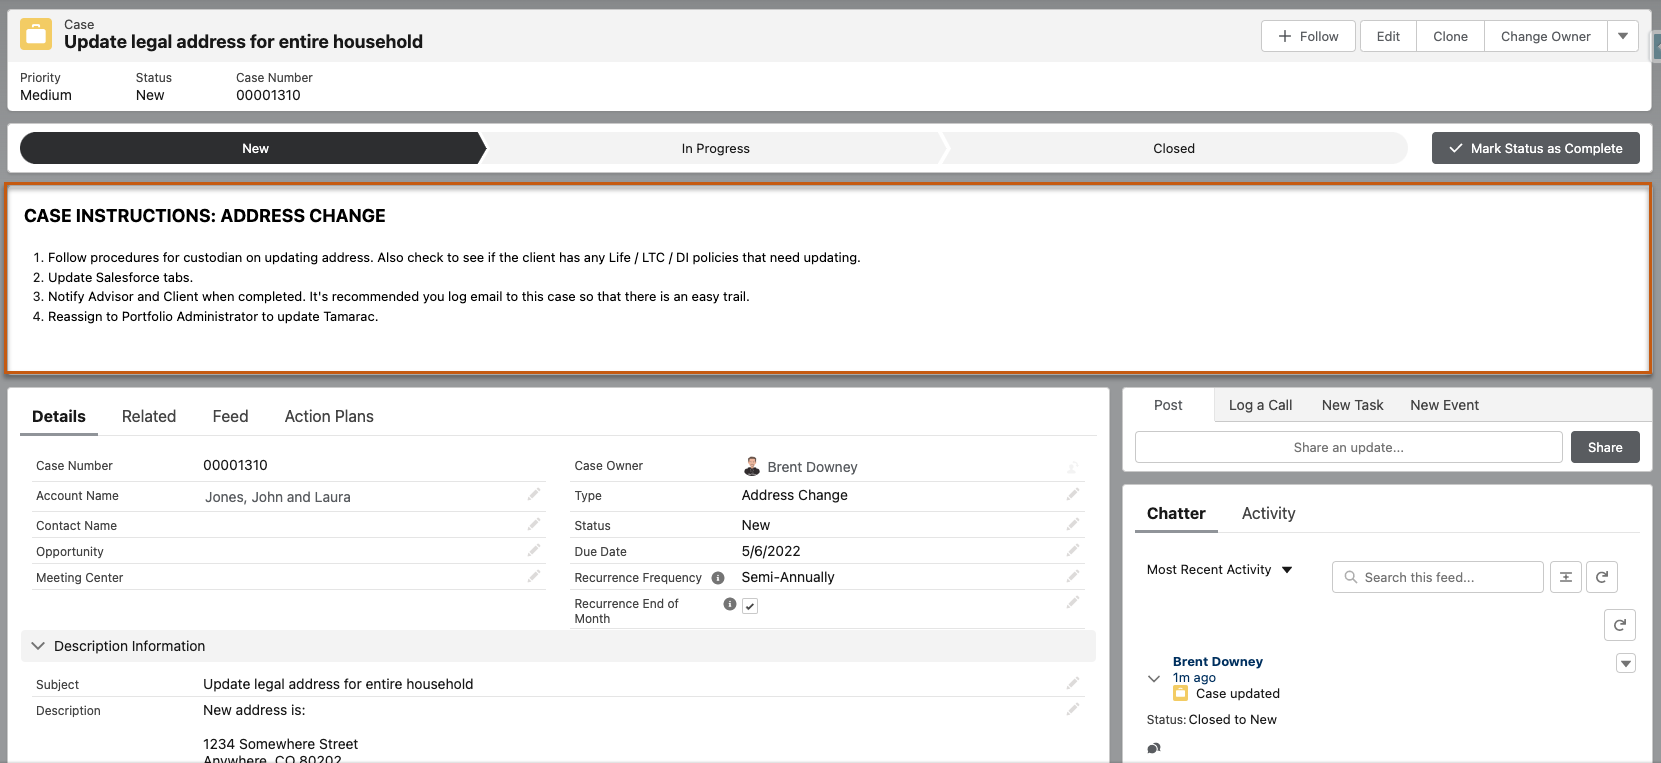
Task: Click Brent Downey's avatar in Case Owner
Action: 752,466
